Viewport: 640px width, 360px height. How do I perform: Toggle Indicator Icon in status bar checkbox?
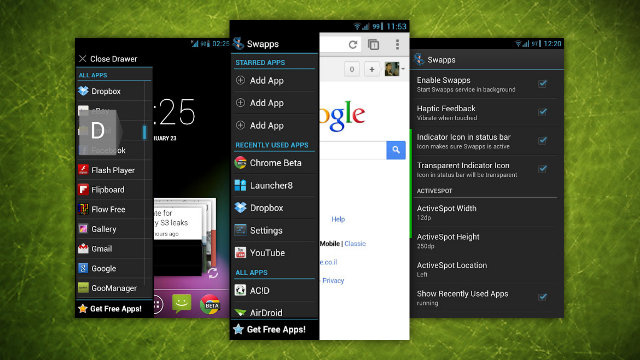click(542, 140)
